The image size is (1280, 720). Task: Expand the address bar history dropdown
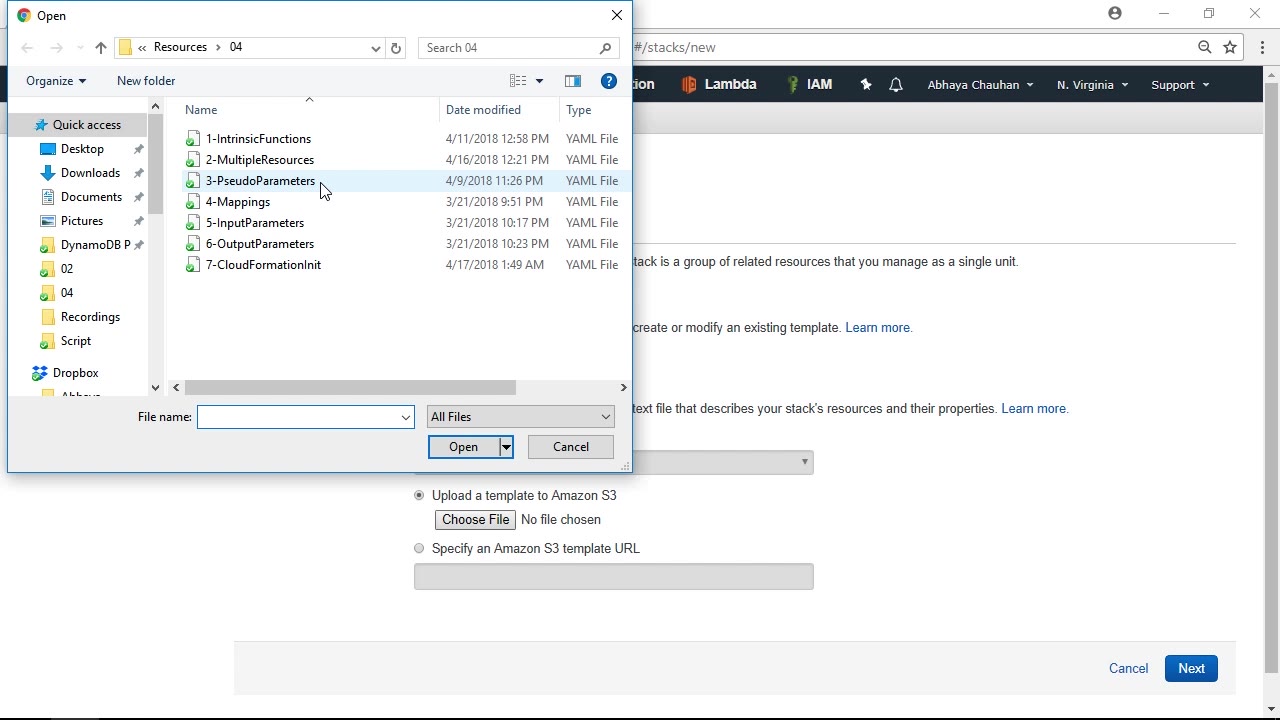(376, 48)
